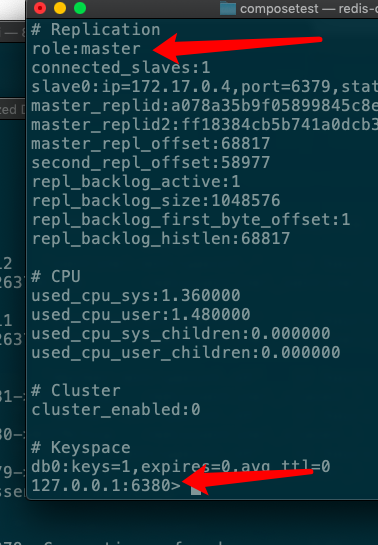Click the slave0 ip=172.17.0.4 line
The width and height of the screenshot is (378, 545).
(x=205, y=87)
